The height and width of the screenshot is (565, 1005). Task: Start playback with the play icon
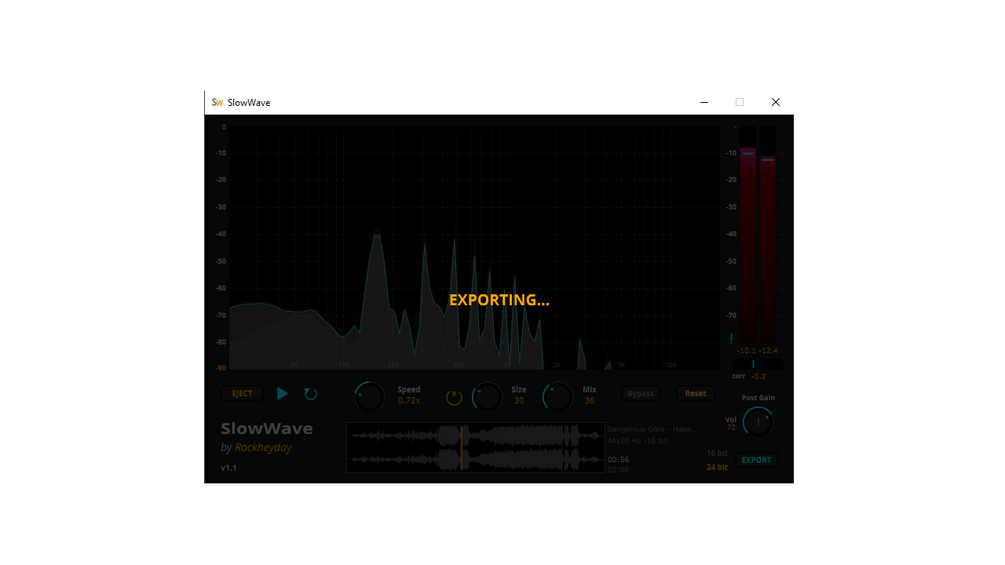[x=282, y=393]
